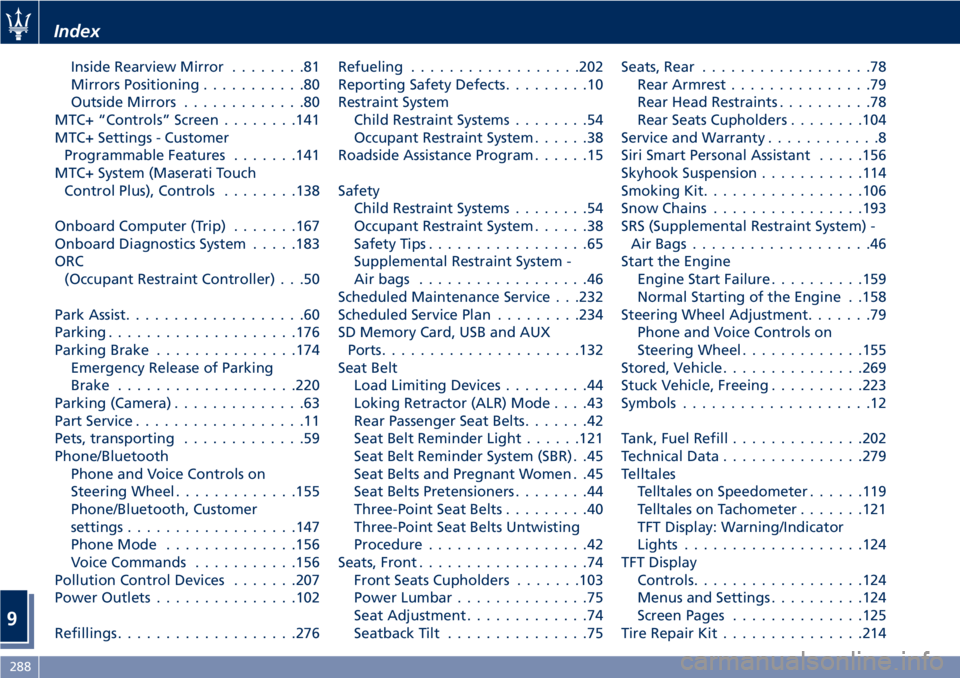Click the Scheduled Service Plan entry
This screenshot has height=678, width=960.
click(470, 315)
